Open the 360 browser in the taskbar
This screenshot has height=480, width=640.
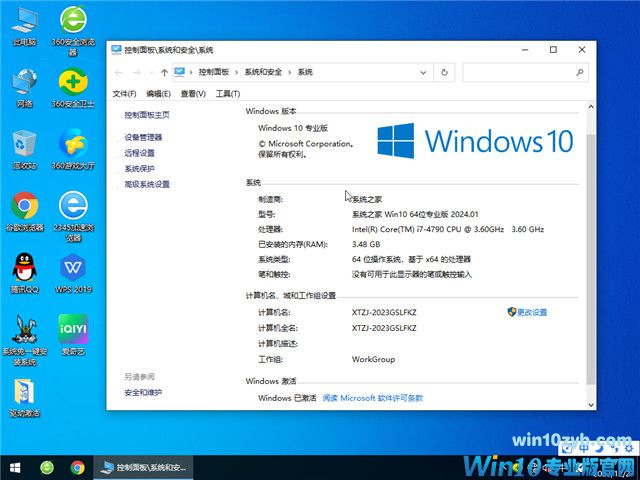(47, 467)
